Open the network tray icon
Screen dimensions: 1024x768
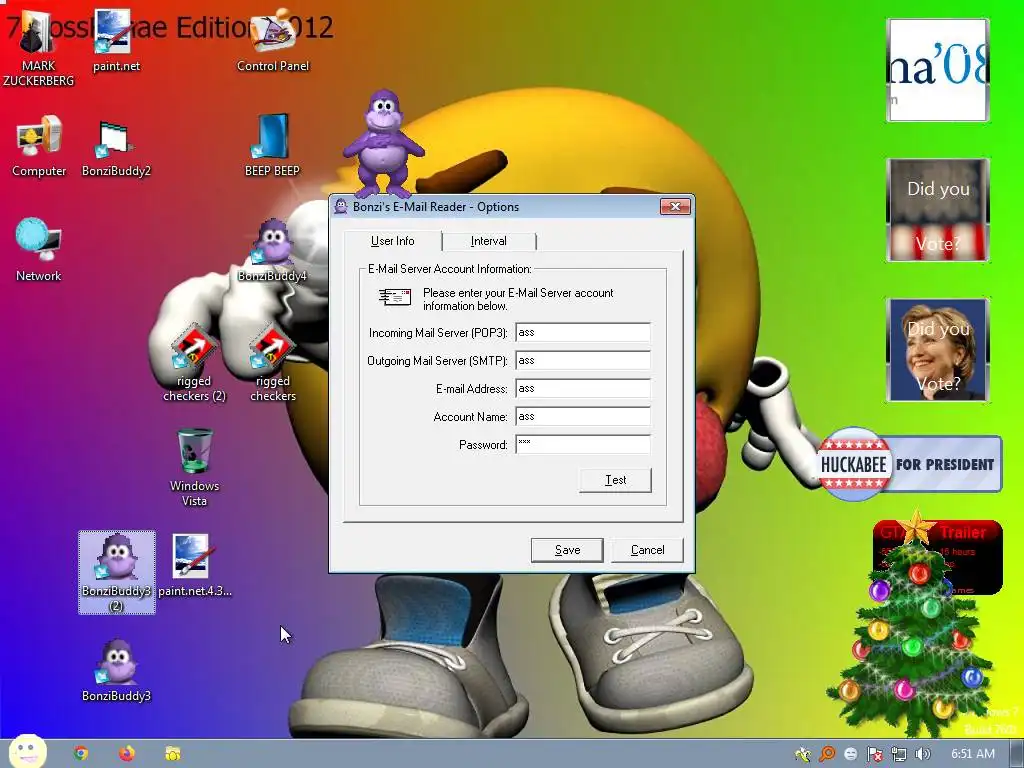pos(899,754)
